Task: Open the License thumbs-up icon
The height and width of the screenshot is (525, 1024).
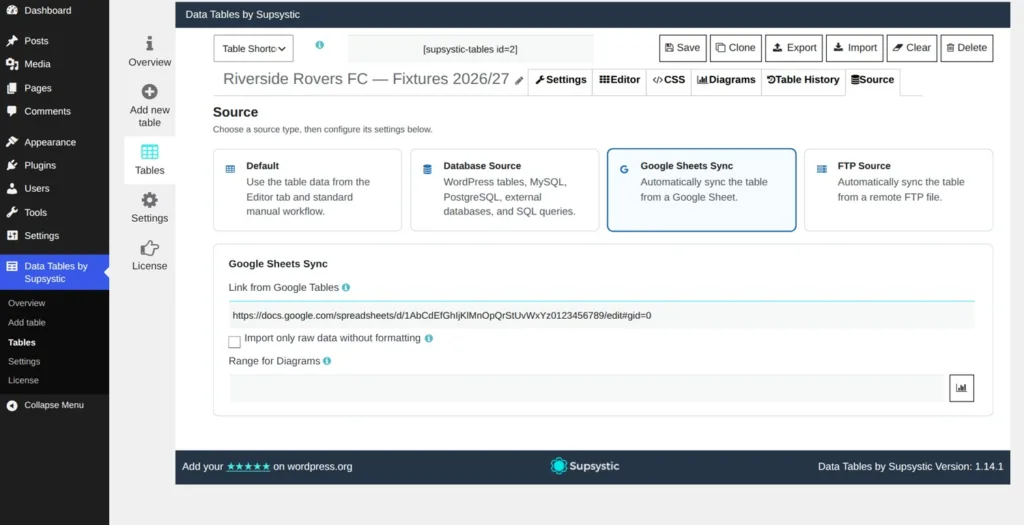Action: (x=150, y=248)
